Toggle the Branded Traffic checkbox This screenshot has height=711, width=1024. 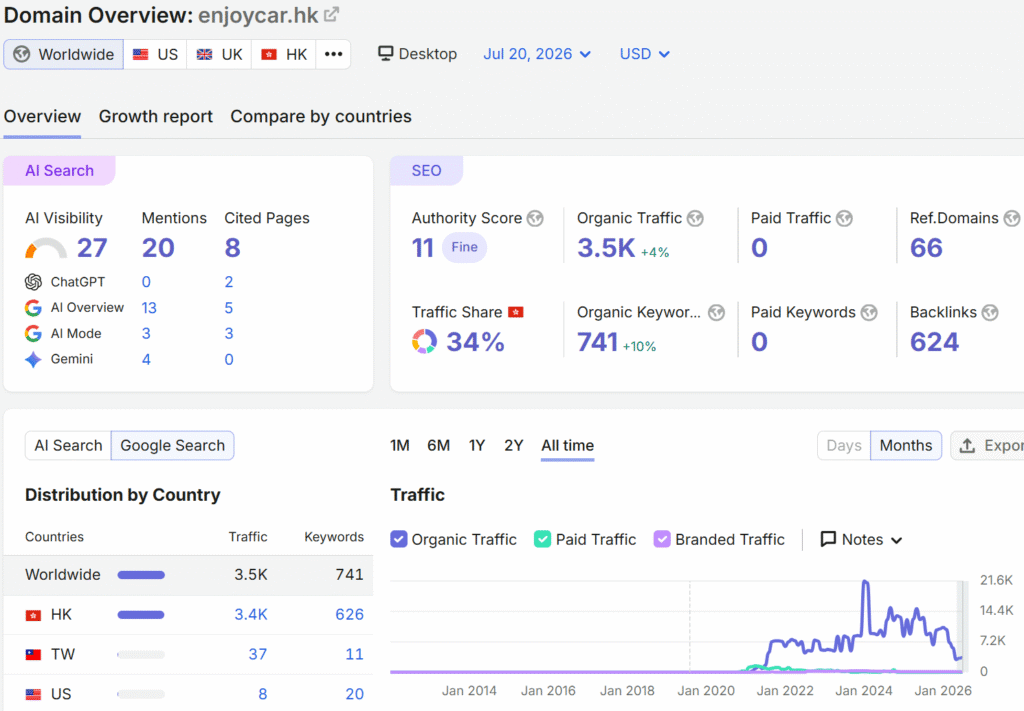662,539
